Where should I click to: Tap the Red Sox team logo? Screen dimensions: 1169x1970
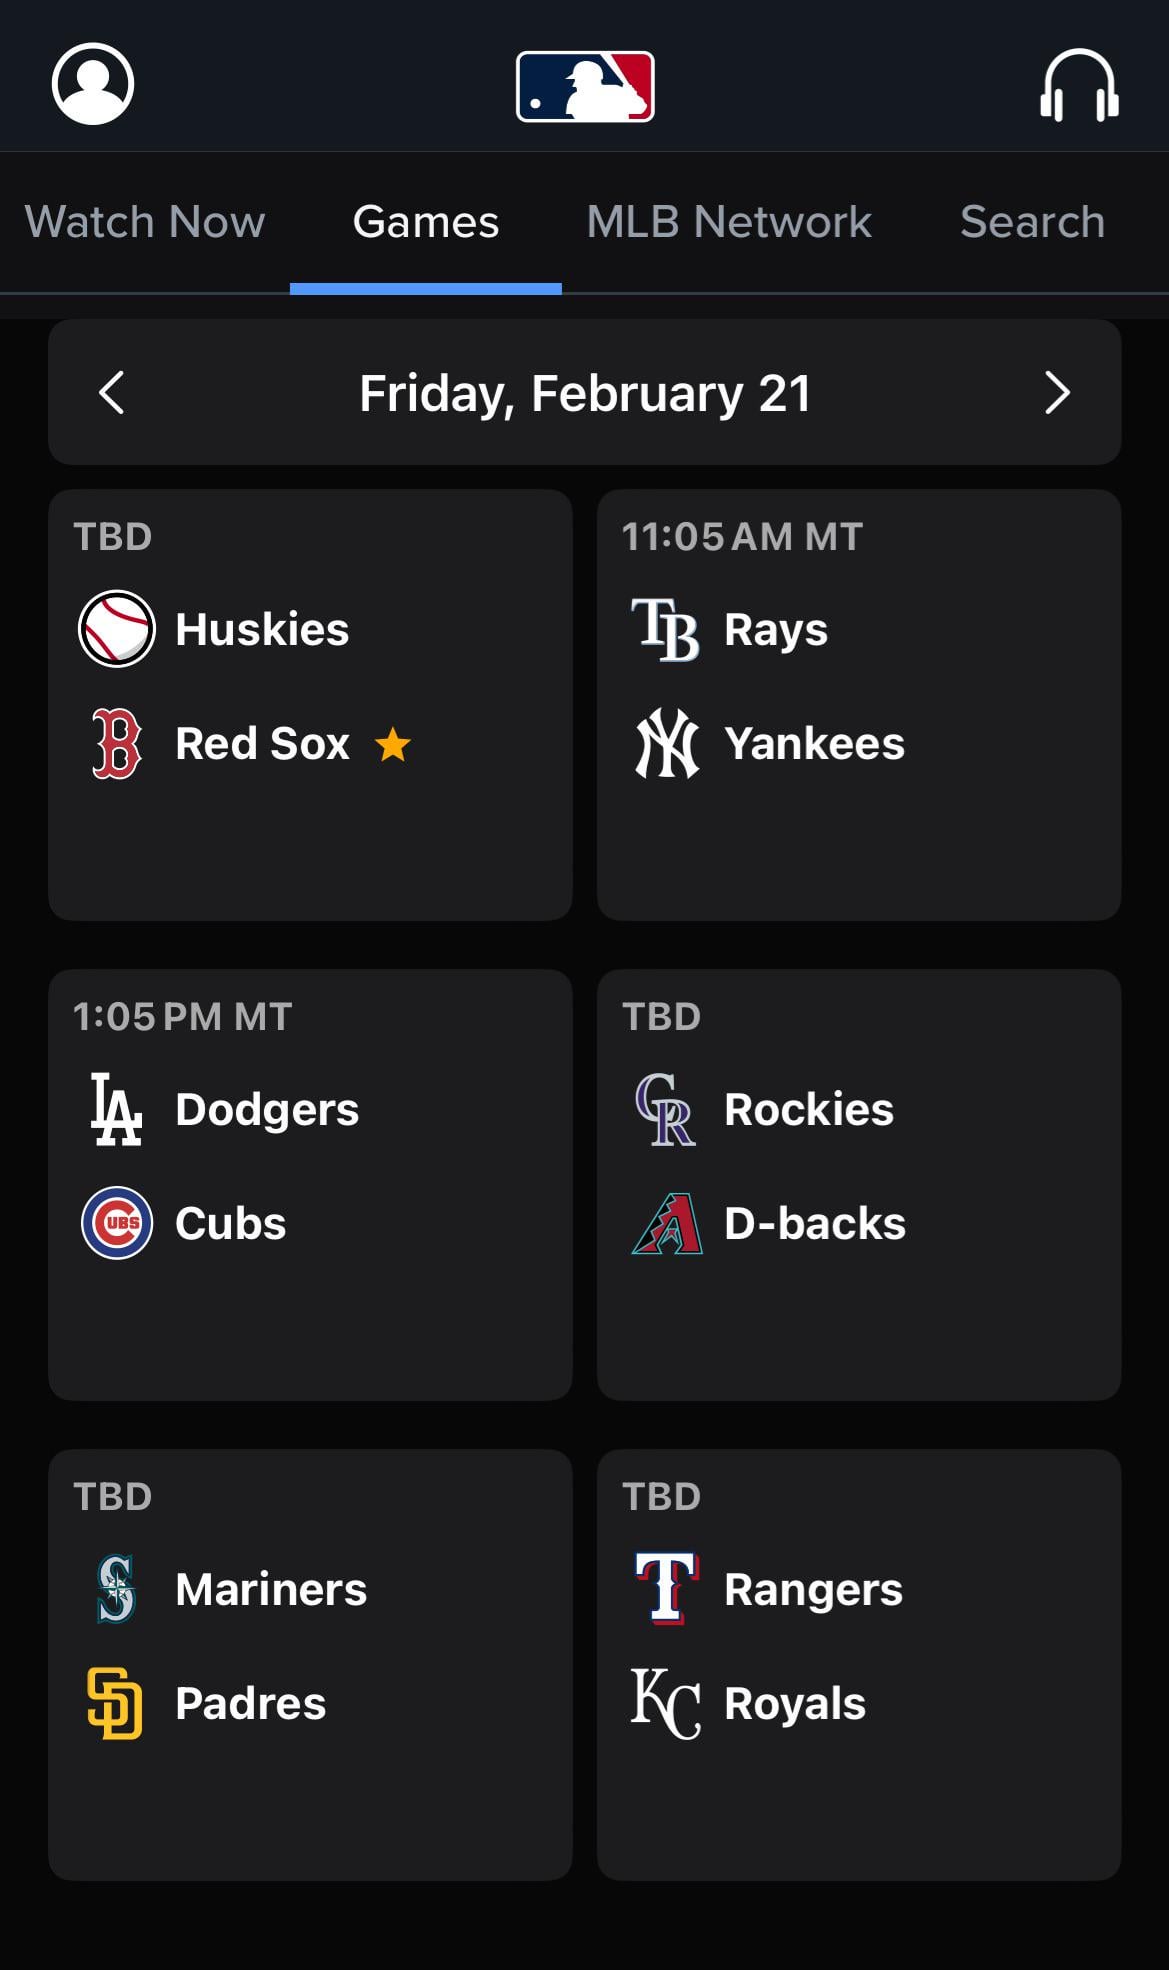point(117,743)
